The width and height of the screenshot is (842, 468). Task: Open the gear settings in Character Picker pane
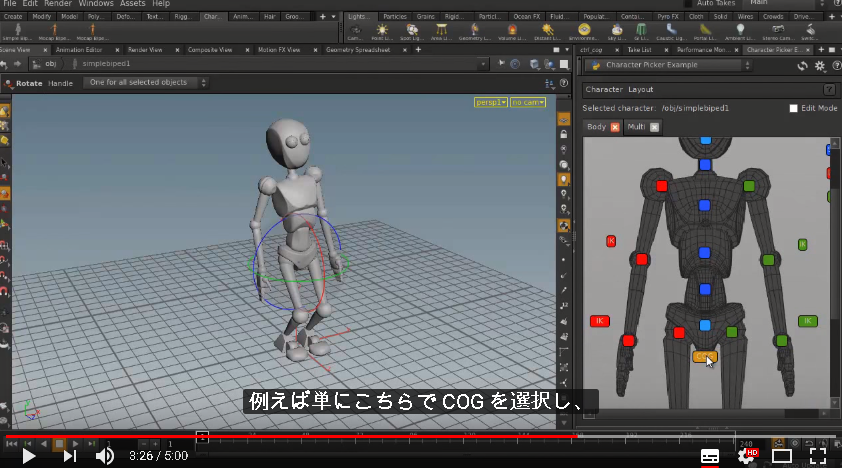[819, 65]
